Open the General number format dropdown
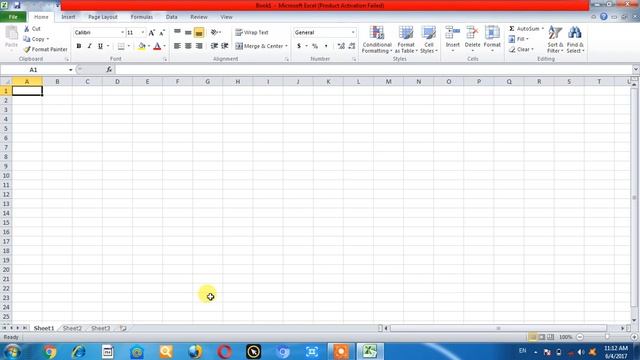 click(353, 33)
